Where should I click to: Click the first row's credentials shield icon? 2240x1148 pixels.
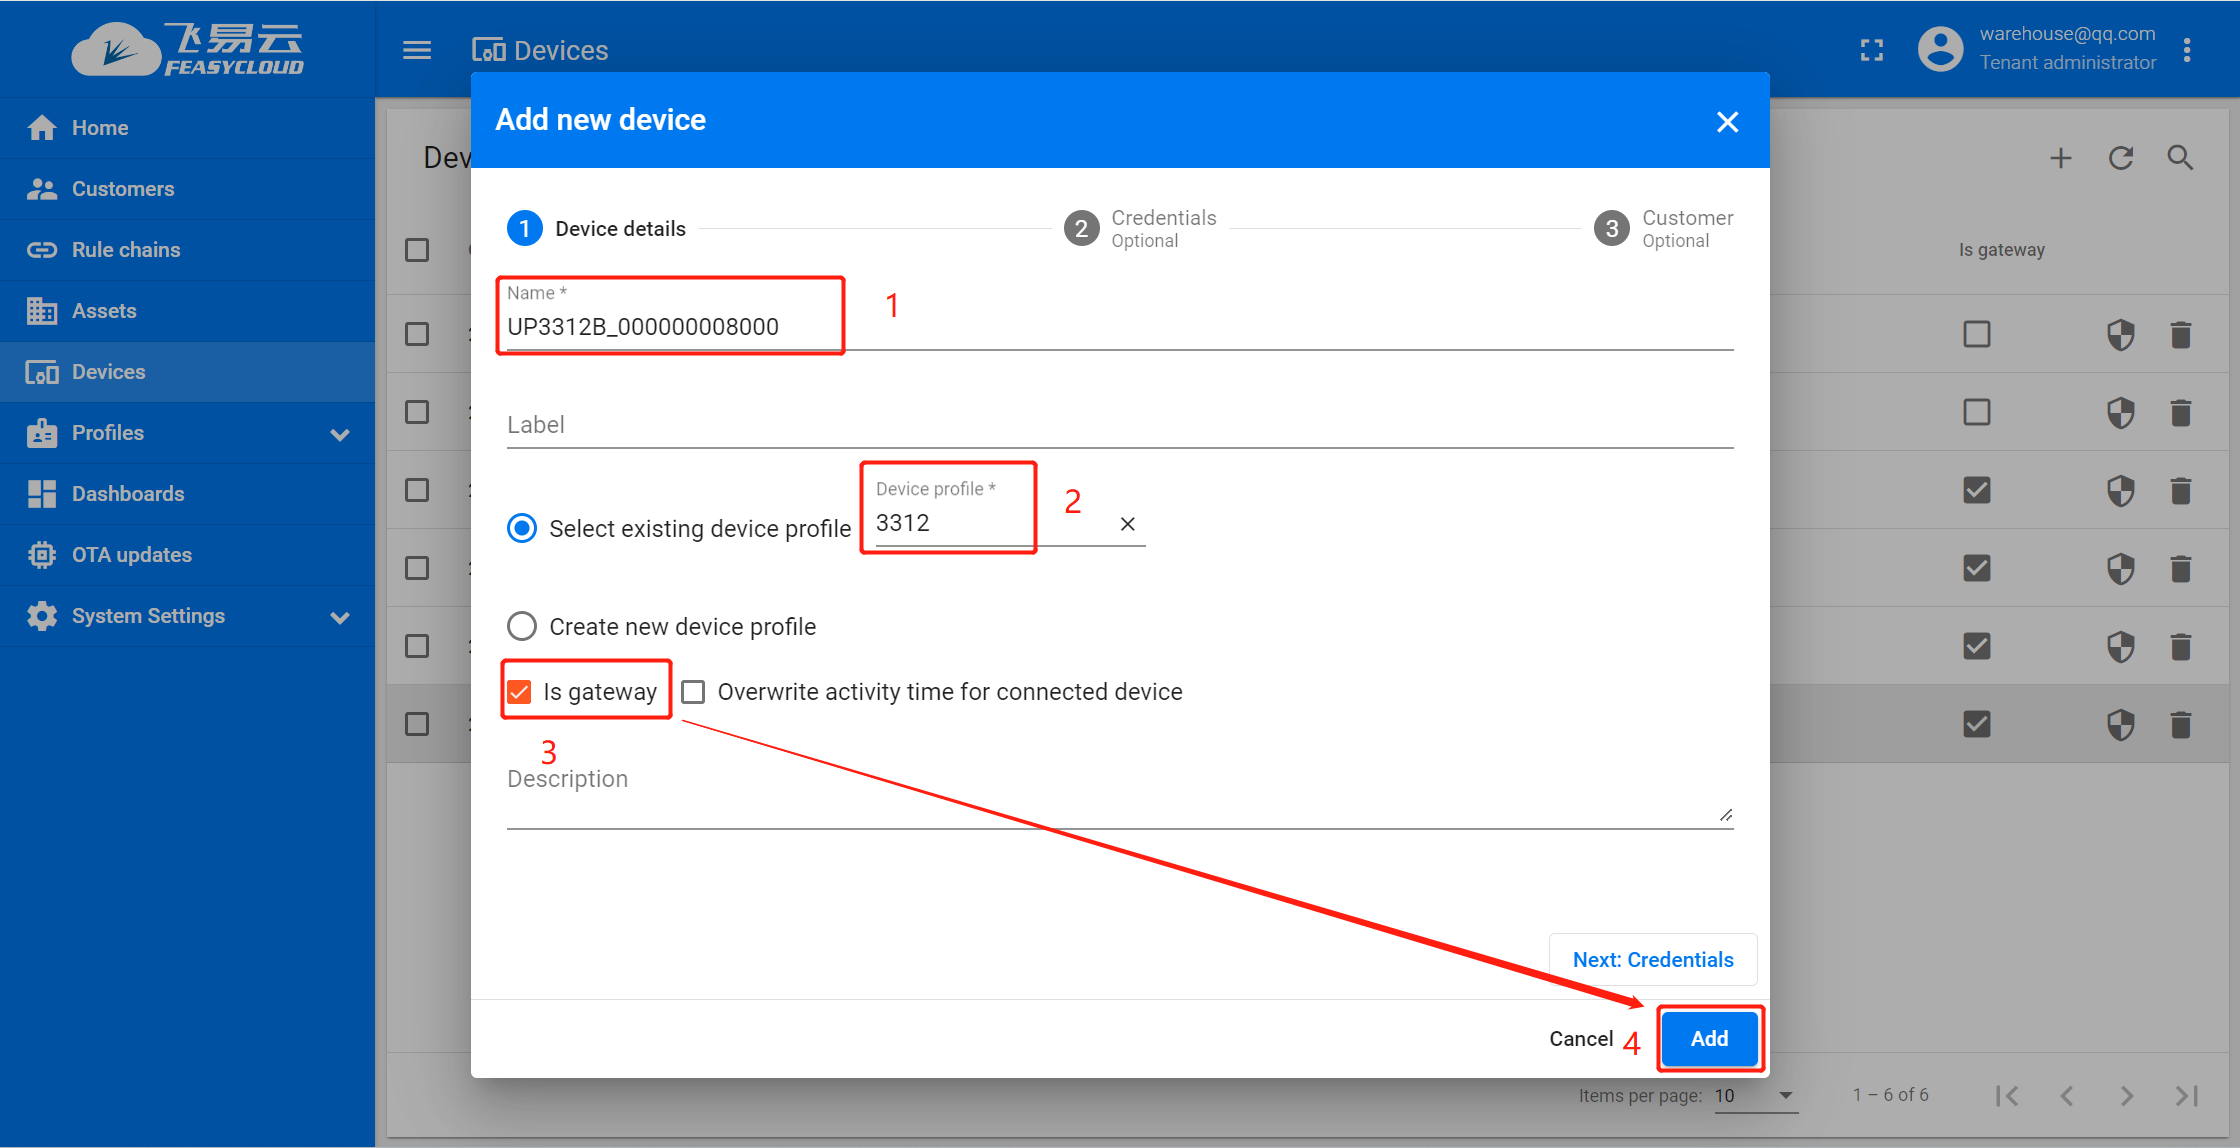(x=2120, y=334)
